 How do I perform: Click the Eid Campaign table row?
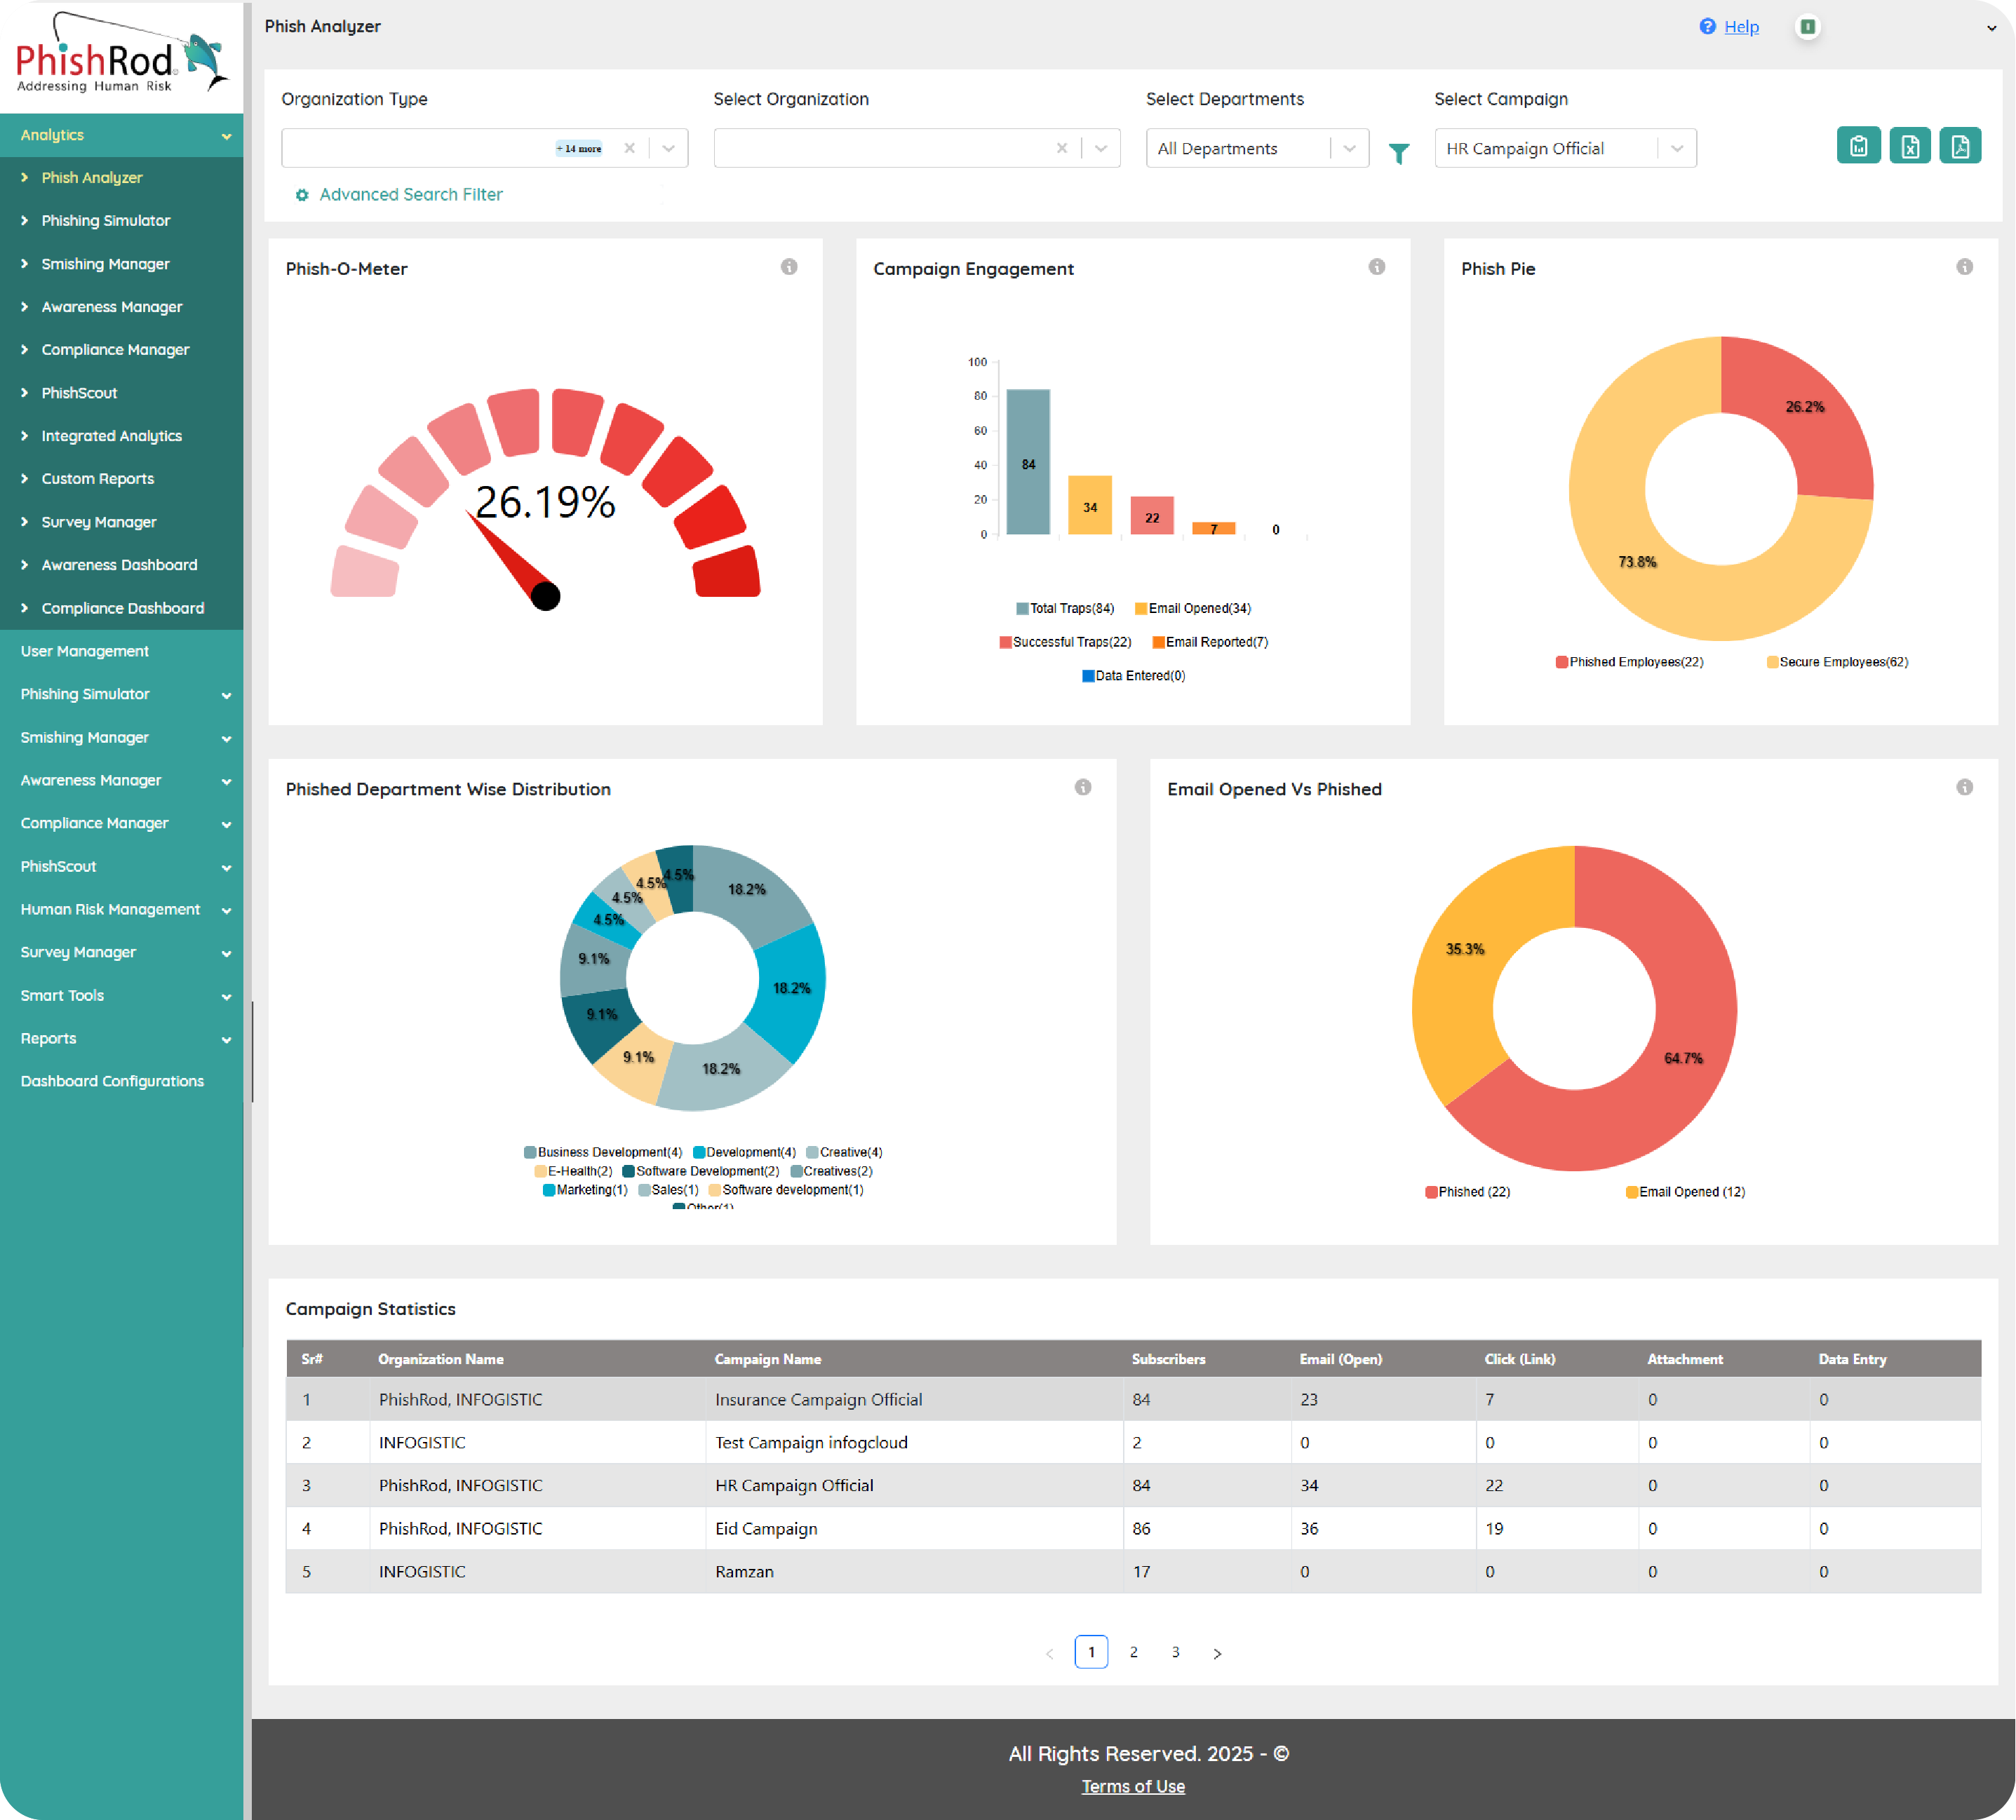coord(765,1528)
